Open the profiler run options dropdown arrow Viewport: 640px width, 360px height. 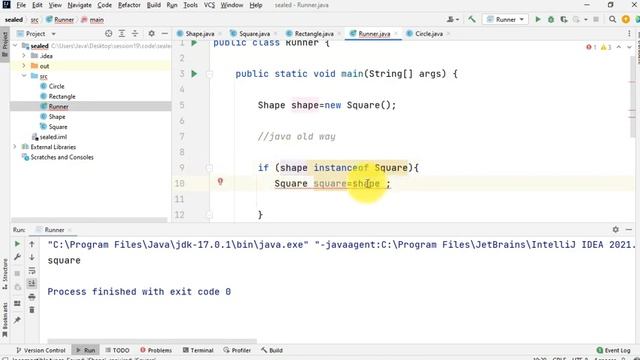coord(586,20)
